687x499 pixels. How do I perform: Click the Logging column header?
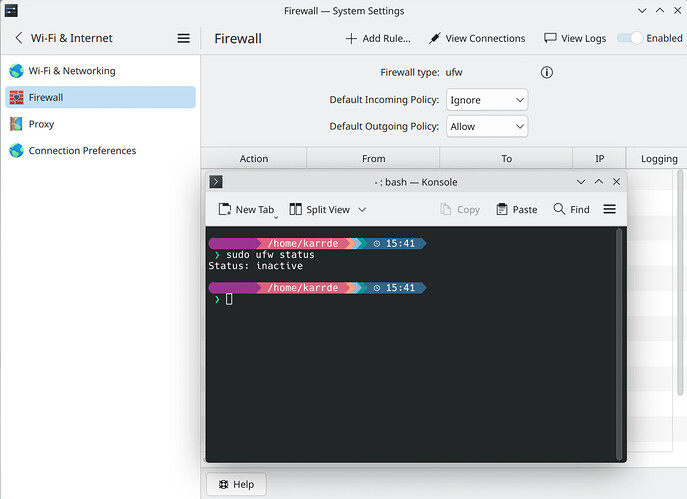659,159
